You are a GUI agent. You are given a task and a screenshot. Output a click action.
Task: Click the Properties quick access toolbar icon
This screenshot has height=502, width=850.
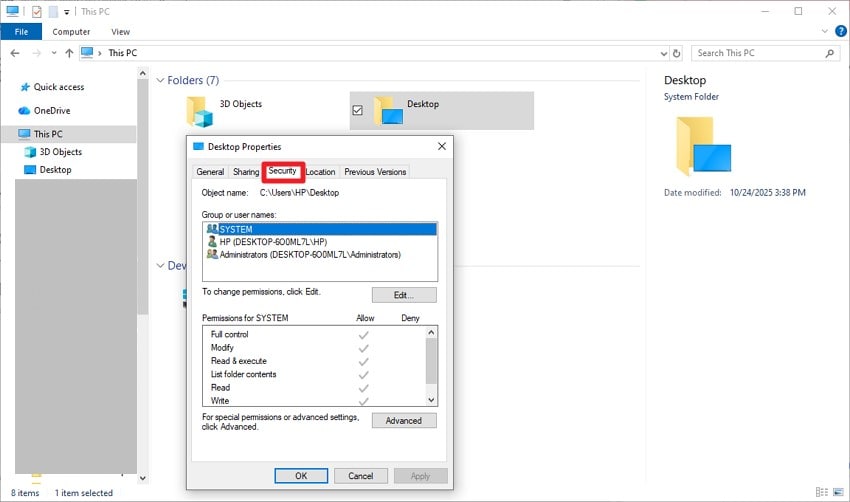click(x=36, y=11)
